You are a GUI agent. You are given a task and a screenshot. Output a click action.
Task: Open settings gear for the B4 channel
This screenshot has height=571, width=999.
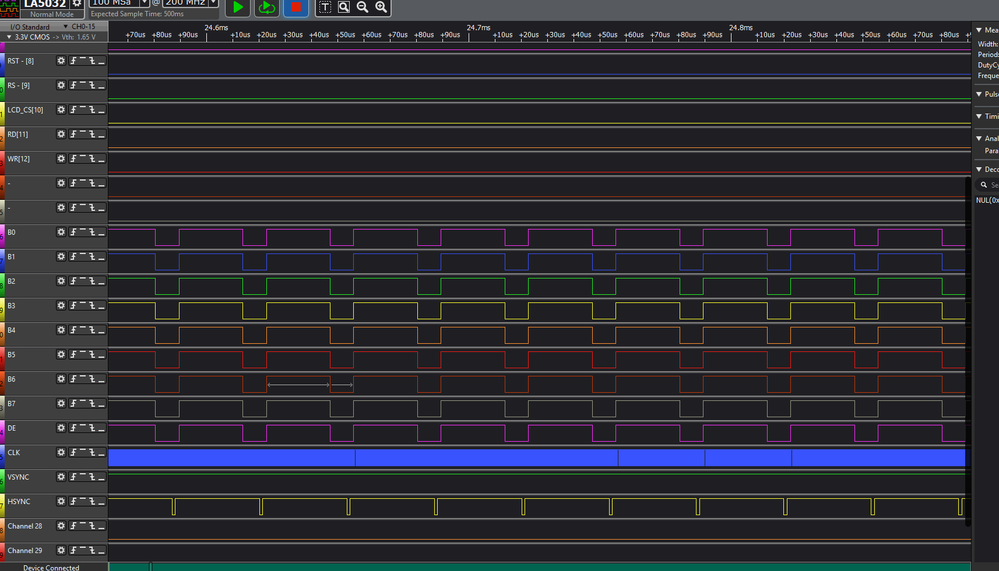click(x=61, y=329)
